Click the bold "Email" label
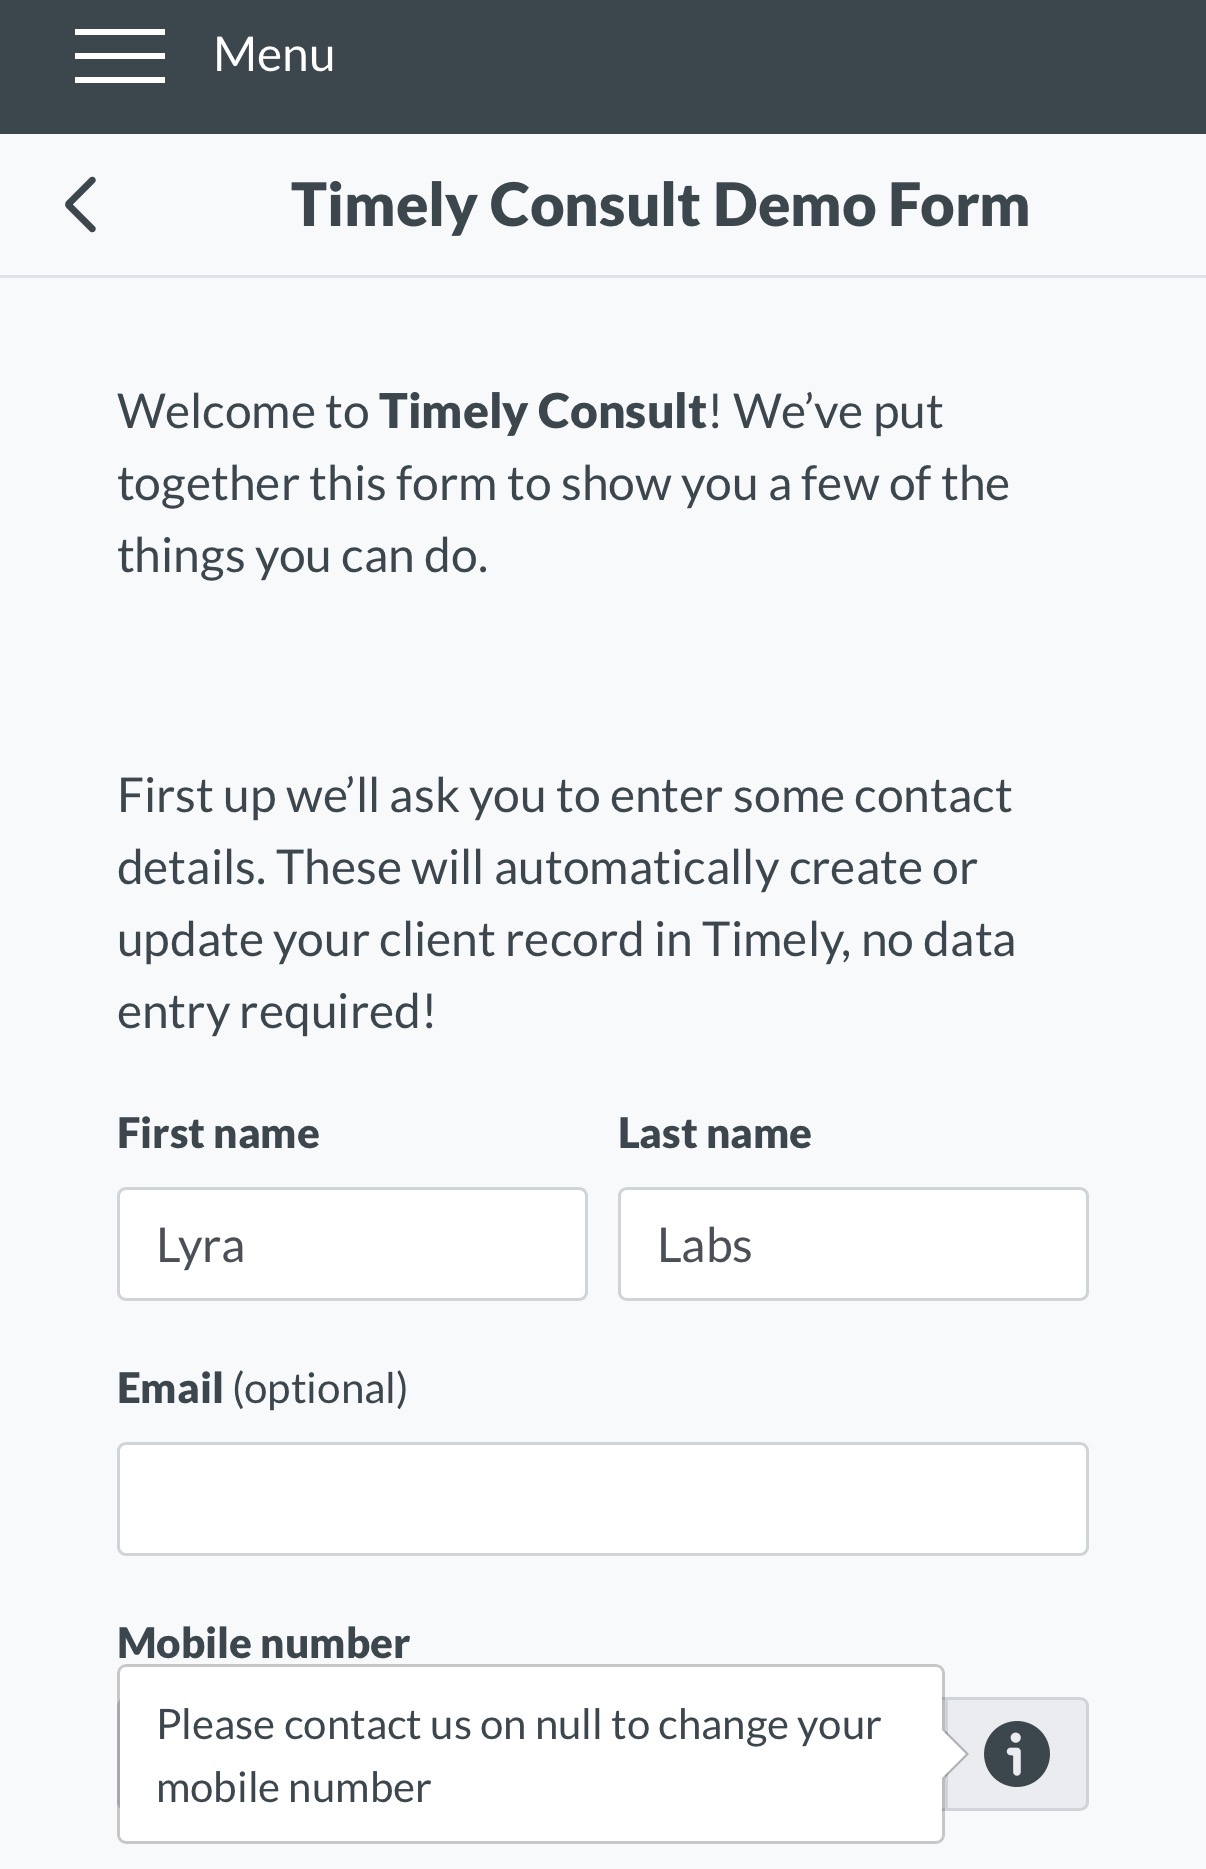Screen dimensions: 1206x1869 click(170, 1388)
